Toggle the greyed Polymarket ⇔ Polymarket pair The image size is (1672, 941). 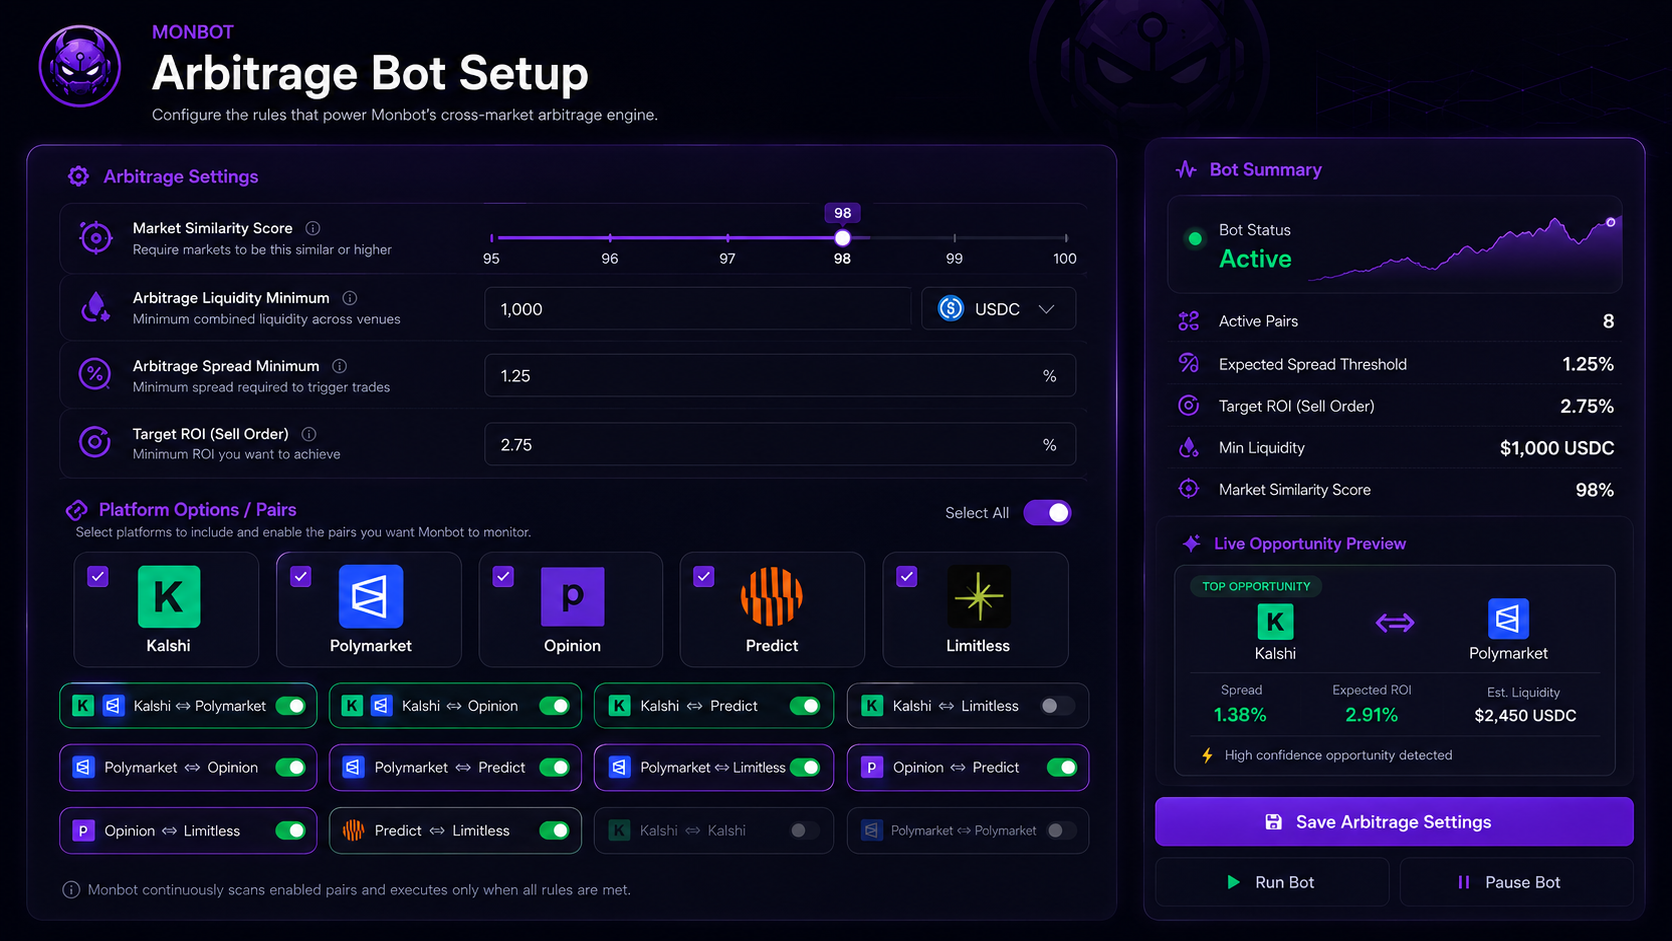pyautogui.click(x=1060, y=831)
